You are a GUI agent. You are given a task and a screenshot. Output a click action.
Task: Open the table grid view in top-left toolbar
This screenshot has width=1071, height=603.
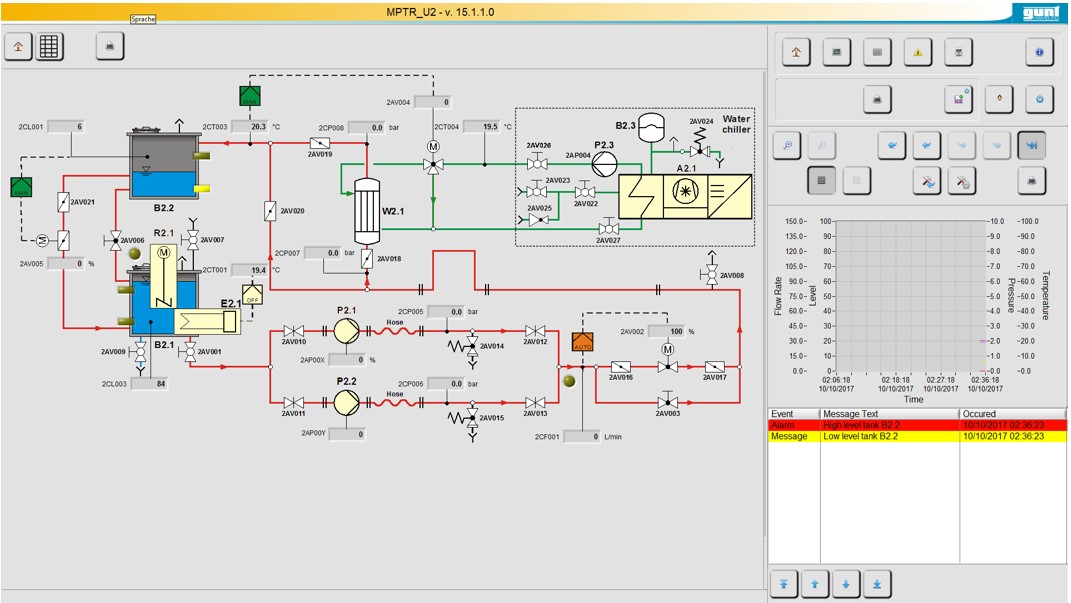(50, 46)
